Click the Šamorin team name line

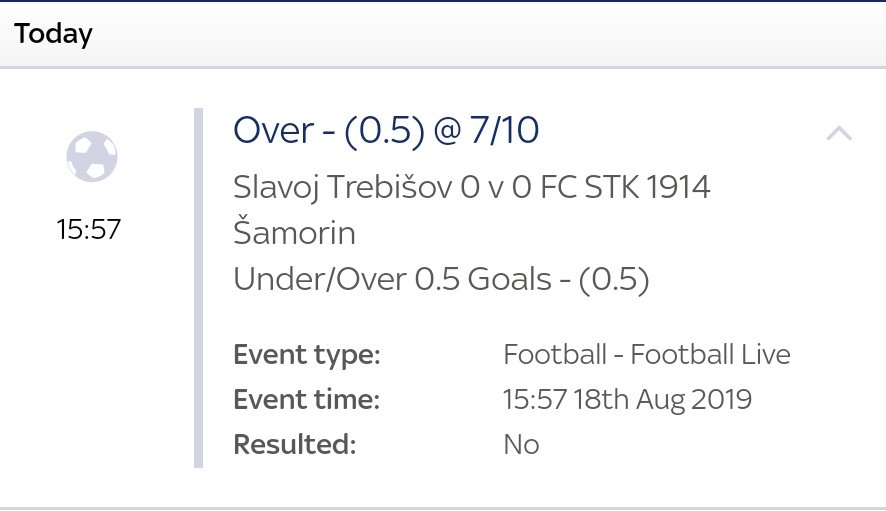click(294, 232)
